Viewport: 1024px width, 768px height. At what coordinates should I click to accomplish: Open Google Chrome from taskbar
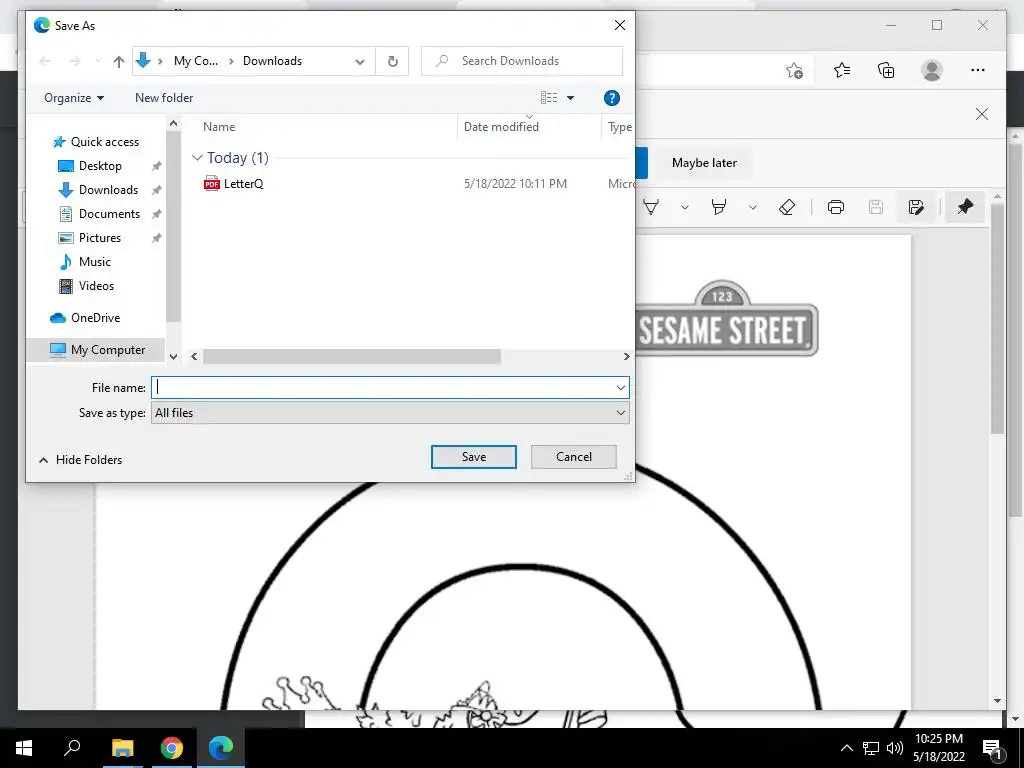point(172,748)
